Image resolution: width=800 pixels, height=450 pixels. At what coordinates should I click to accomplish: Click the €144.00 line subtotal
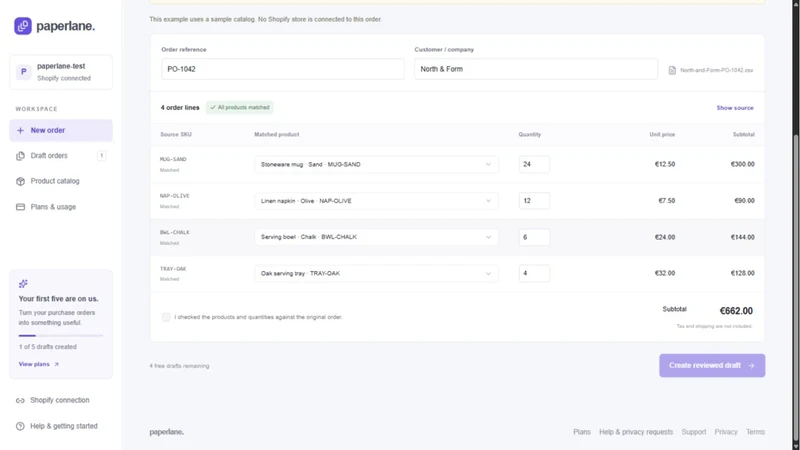742,237
